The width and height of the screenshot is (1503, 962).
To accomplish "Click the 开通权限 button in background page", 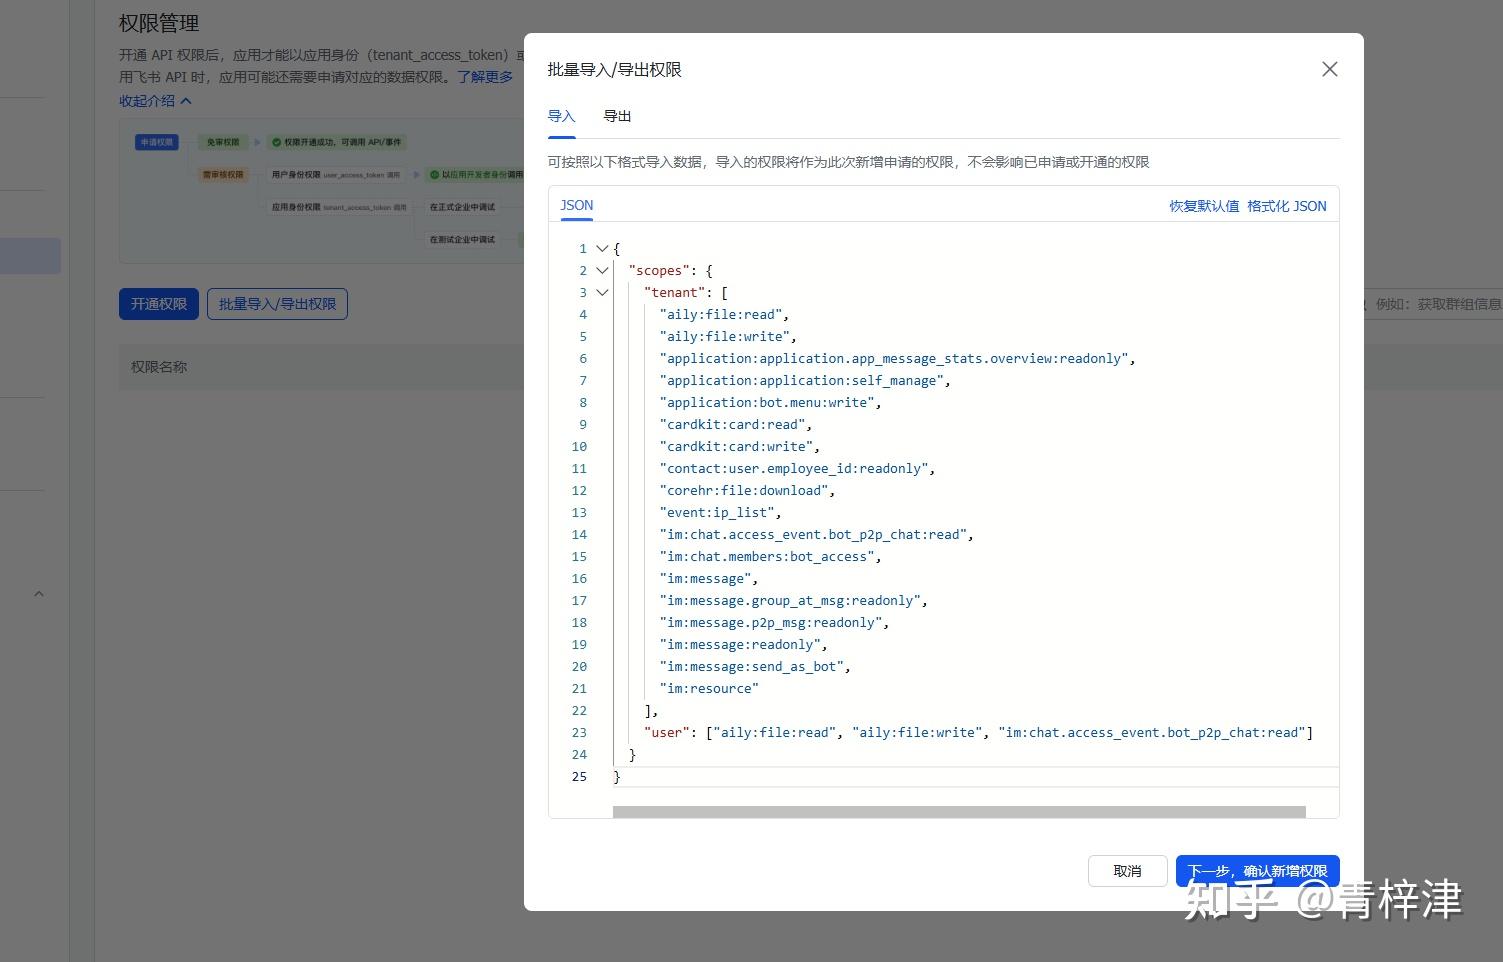I will [x=158, y=304].
